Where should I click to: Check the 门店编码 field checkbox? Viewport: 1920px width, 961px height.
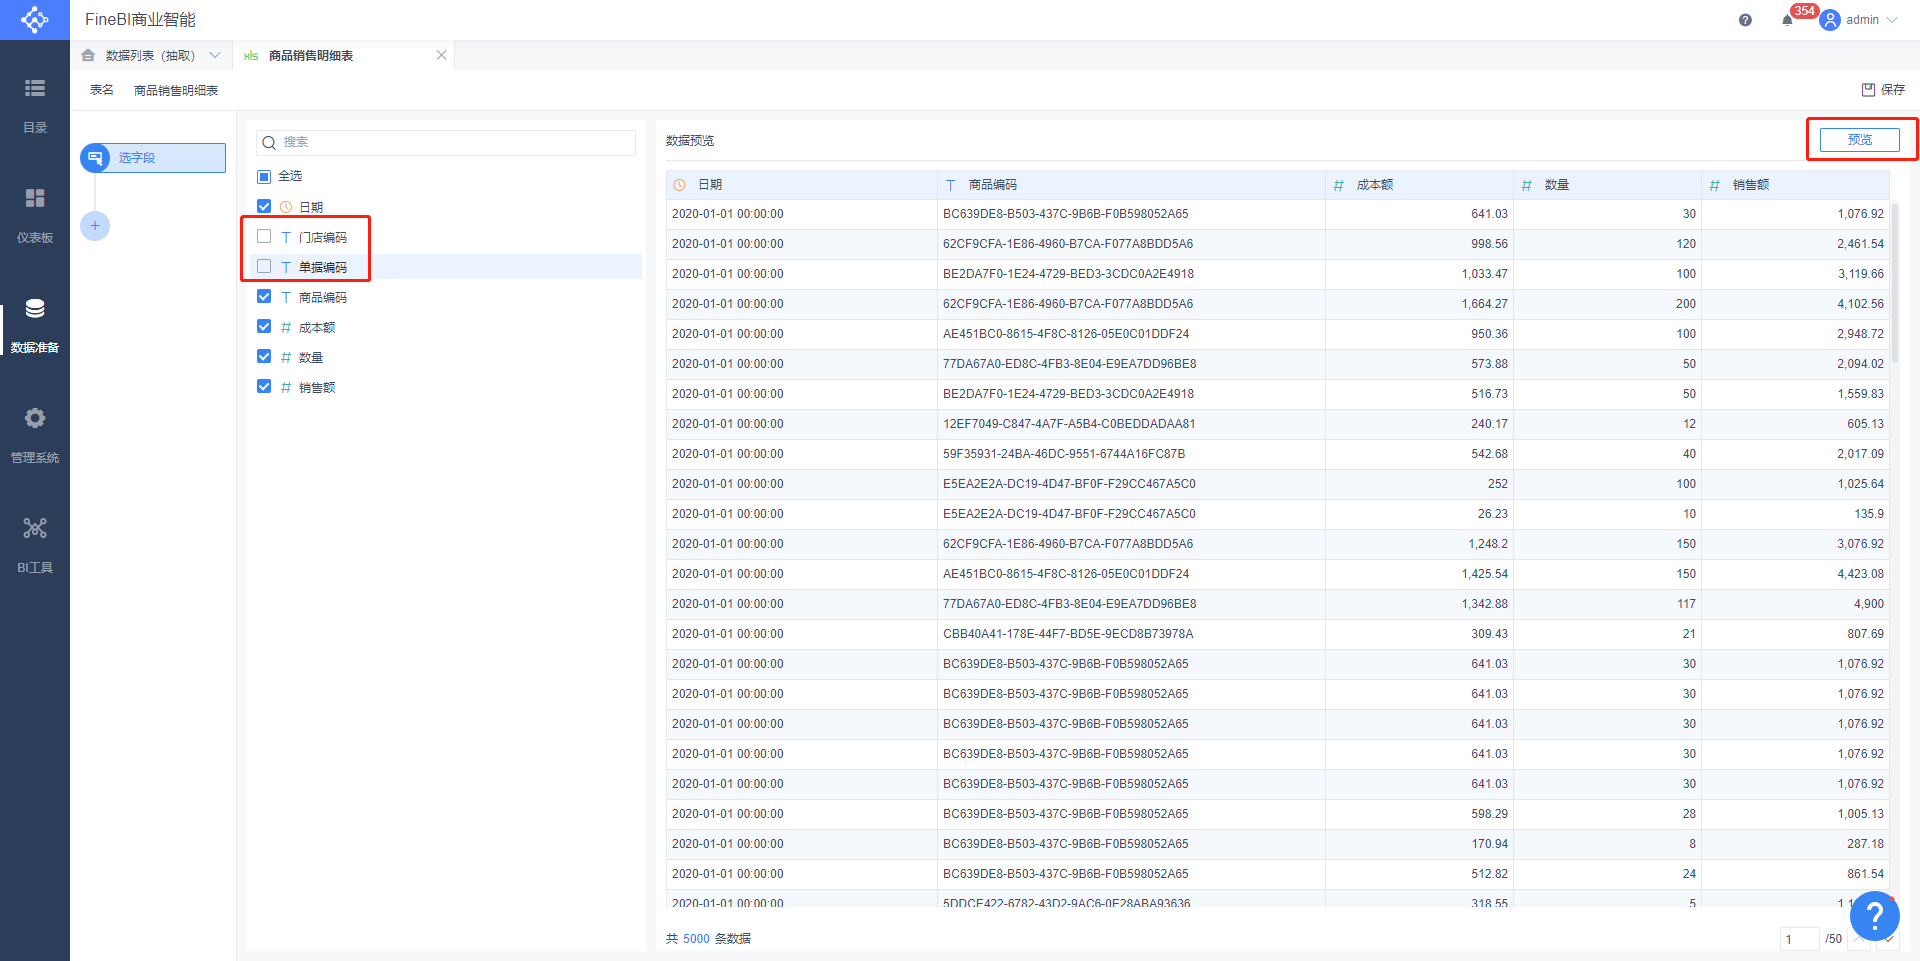(264, 236)
